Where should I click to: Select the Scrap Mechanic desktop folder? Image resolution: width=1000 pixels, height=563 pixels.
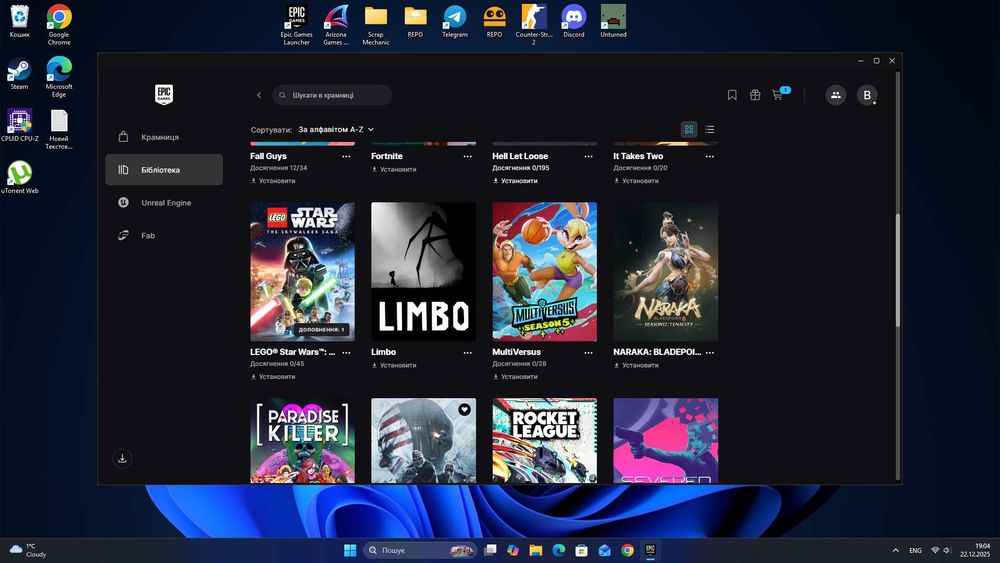click(x=376, y=25)
